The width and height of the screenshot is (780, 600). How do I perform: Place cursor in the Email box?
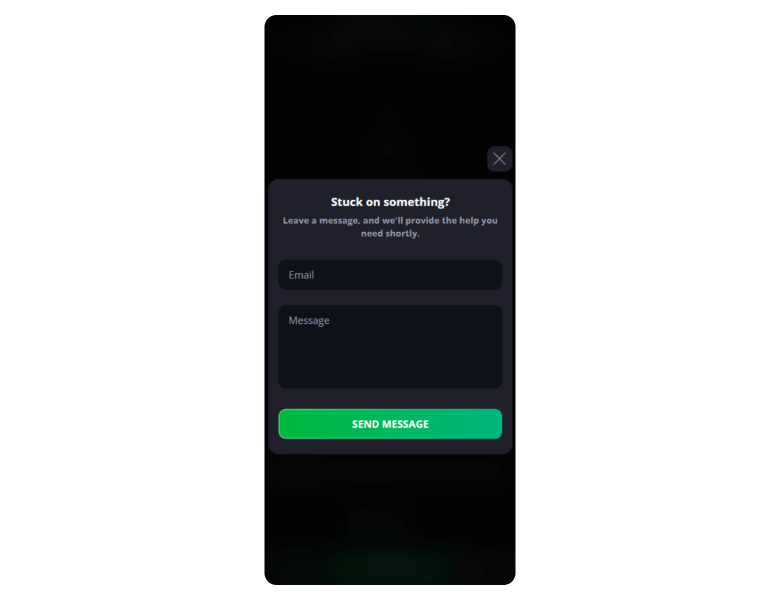click(390, 275)
